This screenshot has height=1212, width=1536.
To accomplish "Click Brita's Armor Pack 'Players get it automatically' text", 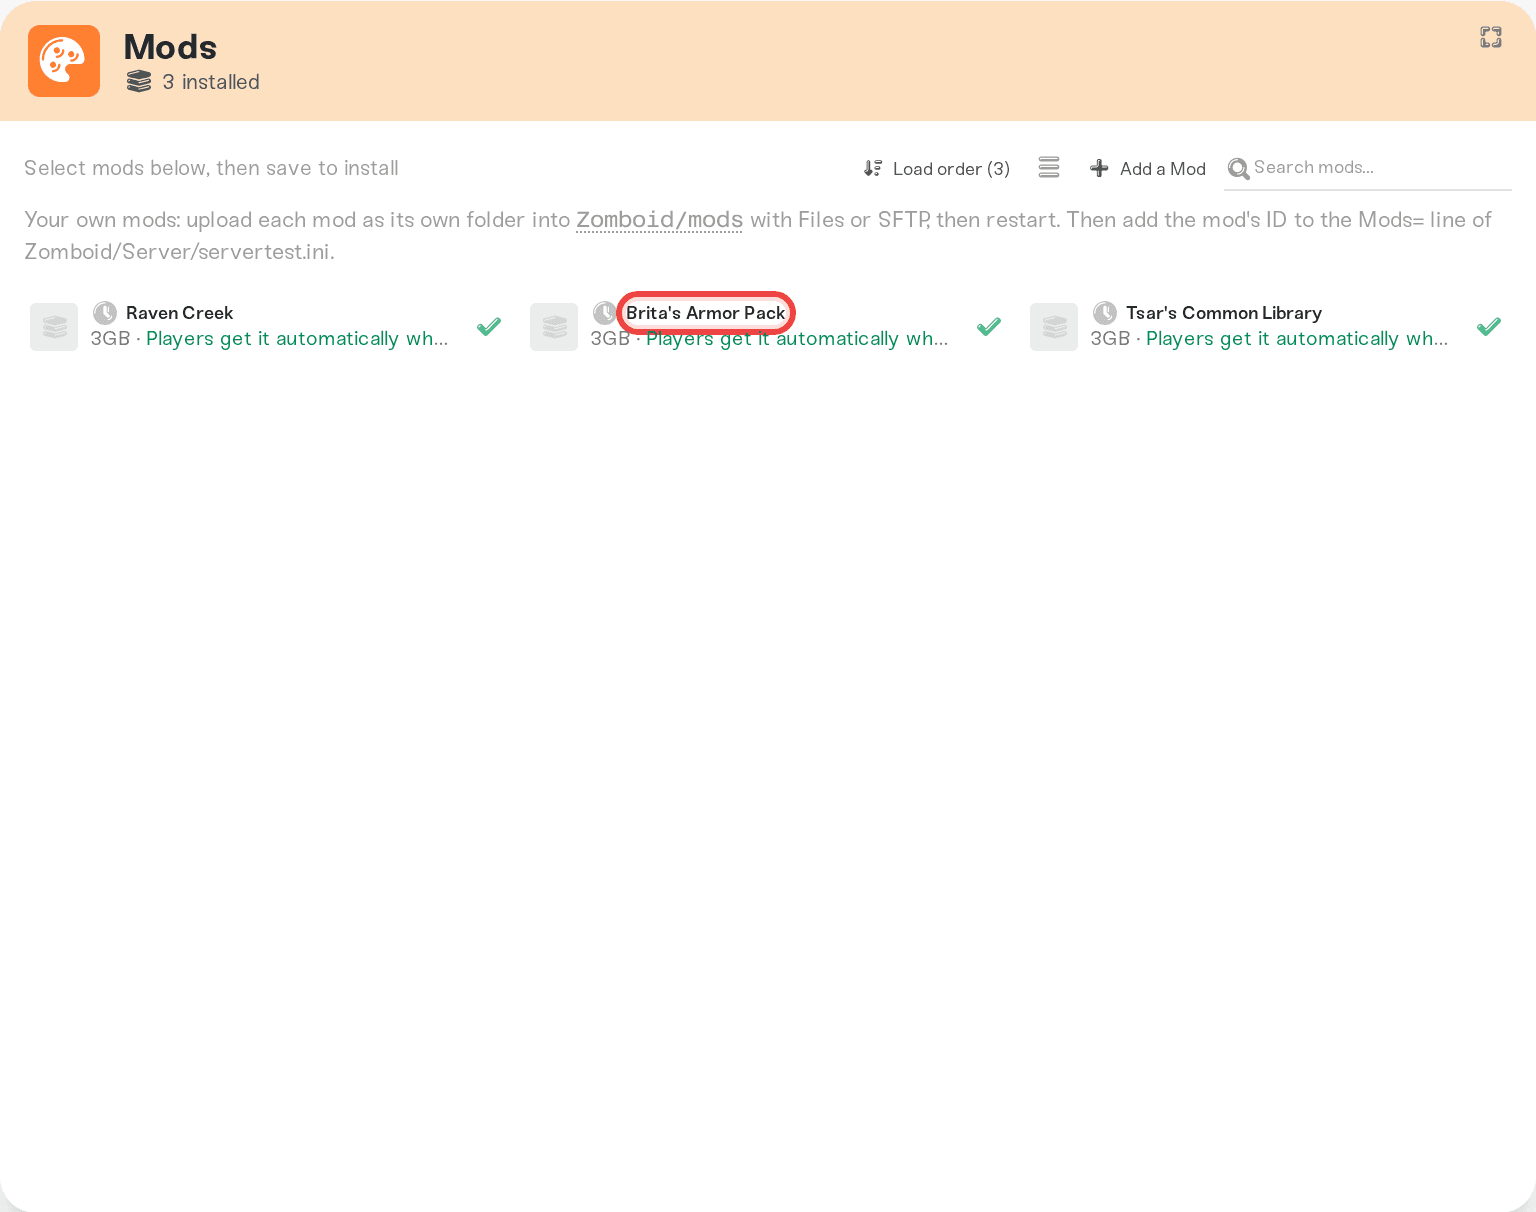I will (797, 339).
